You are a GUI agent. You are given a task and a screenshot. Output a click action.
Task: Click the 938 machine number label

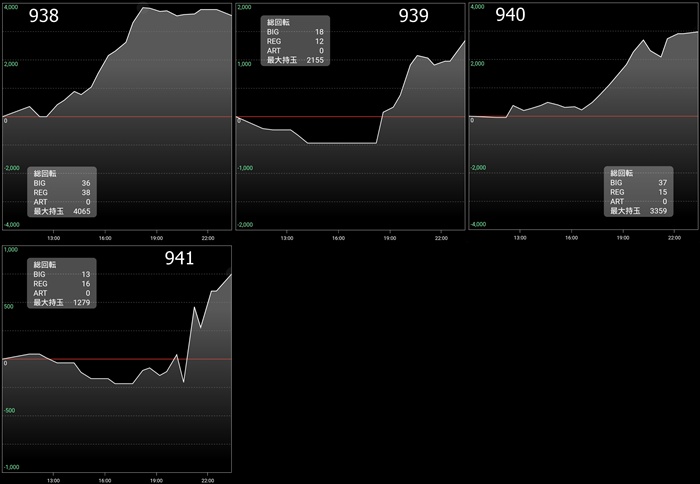tap(44, 16)
